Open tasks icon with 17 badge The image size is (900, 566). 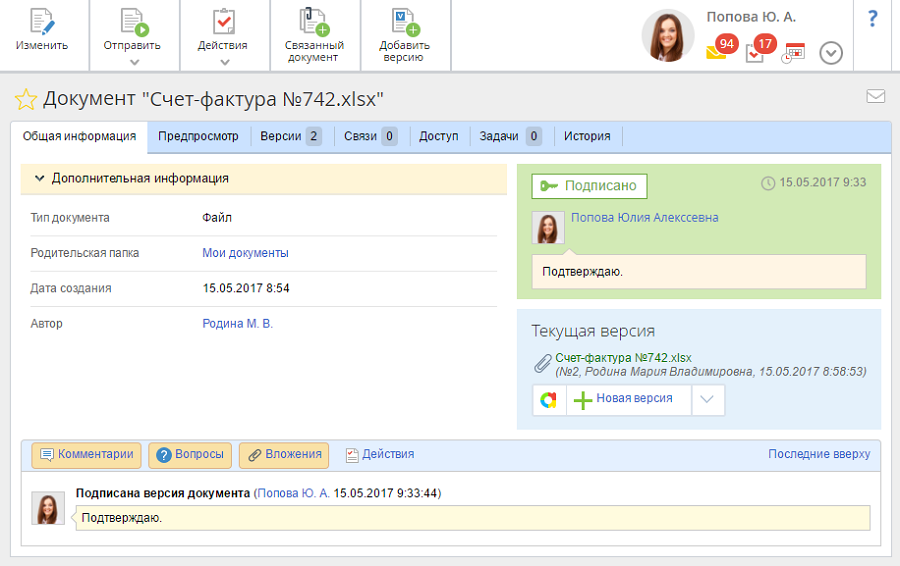pos(756,52)
